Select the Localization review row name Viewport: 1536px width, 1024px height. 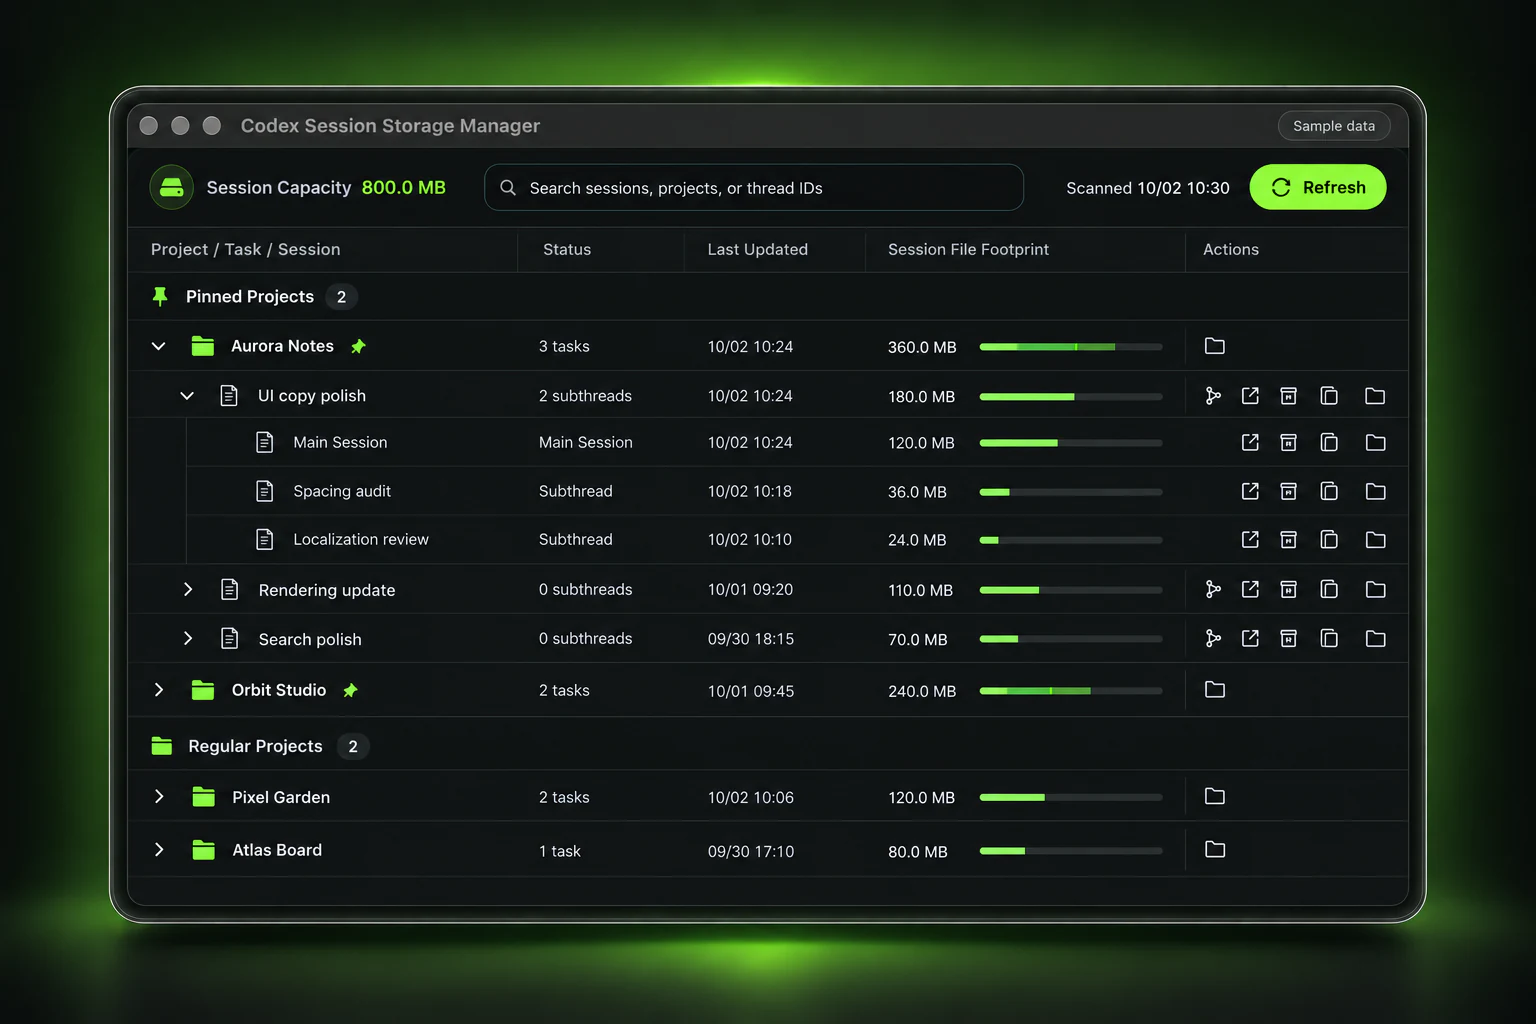pyautogui.click(x=361, y=539)
